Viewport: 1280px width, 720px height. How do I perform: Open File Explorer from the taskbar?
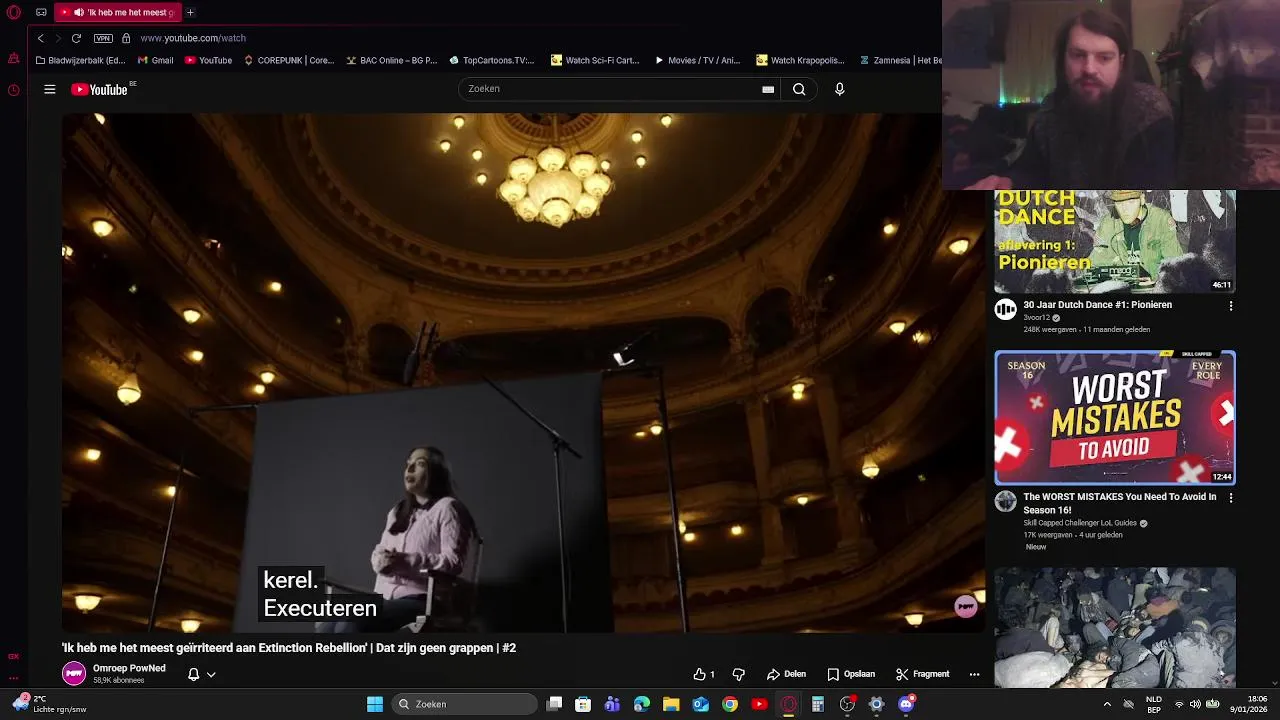671,704
